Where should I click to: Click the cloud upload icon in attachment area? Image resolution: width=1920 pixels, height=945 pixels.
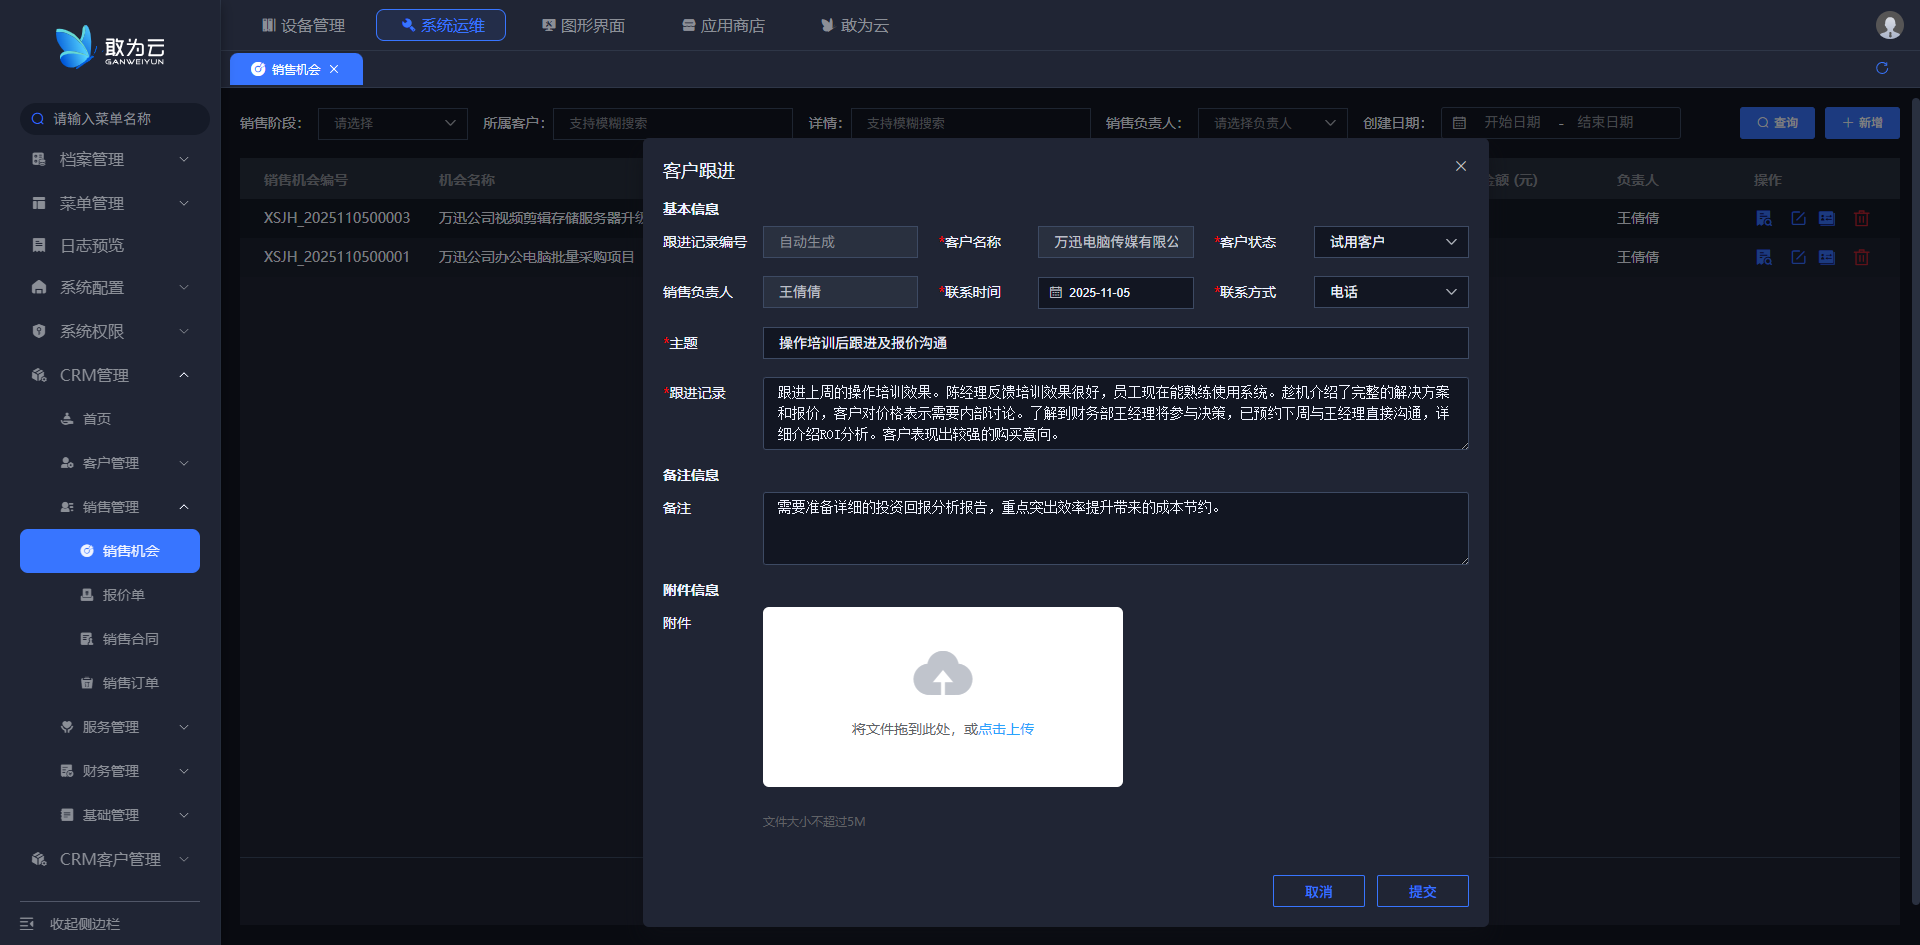coord(942,674)
